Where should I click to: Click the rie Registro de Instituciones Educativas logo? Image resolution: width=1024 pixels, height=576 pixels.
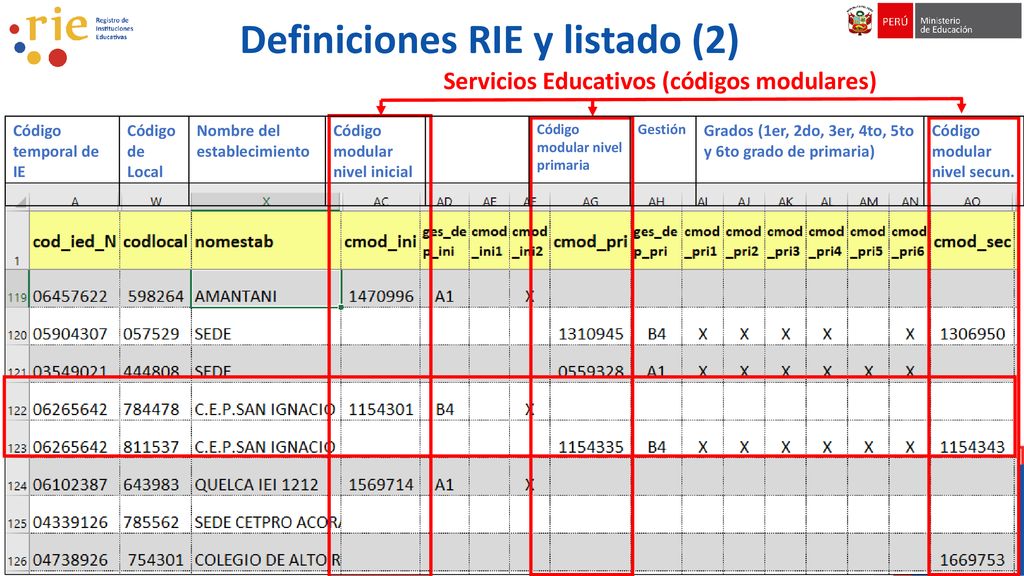[x=71, y=36]
